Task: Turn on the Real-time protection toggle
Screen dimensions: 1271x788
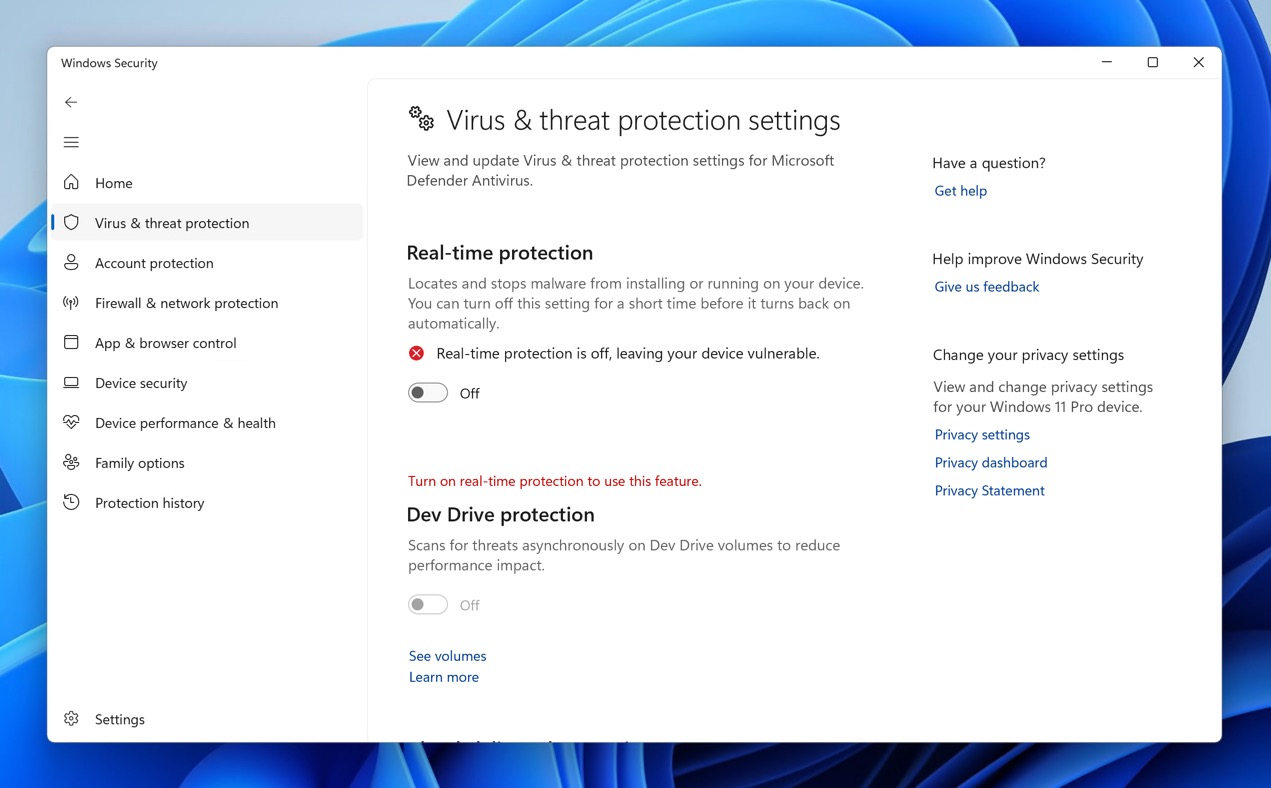Action: 427,393
